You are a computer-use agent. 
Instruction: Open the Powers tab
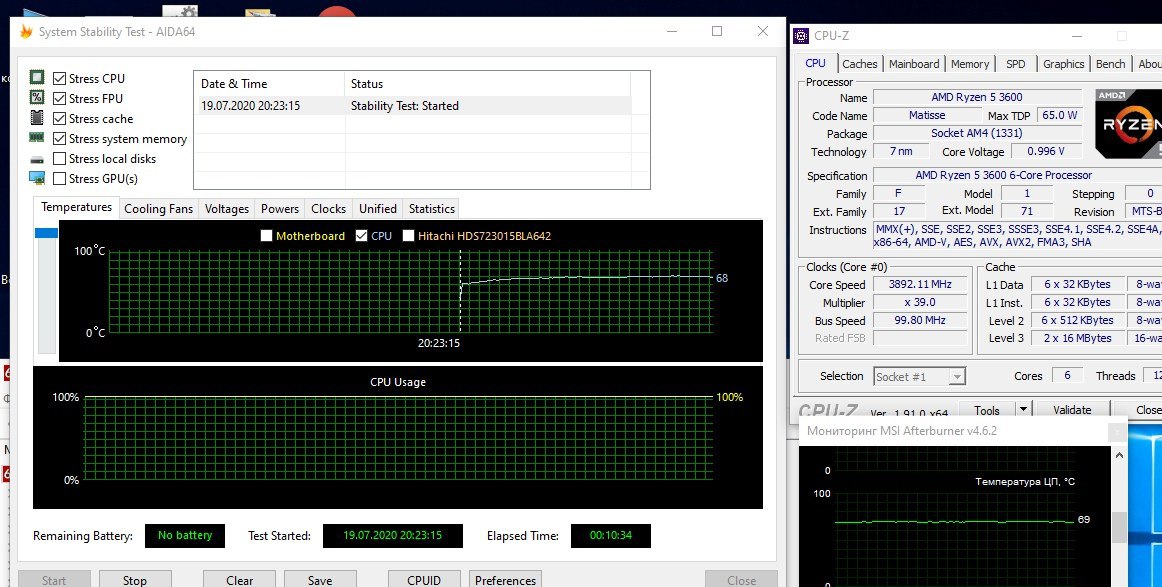[x=280, y=209]
